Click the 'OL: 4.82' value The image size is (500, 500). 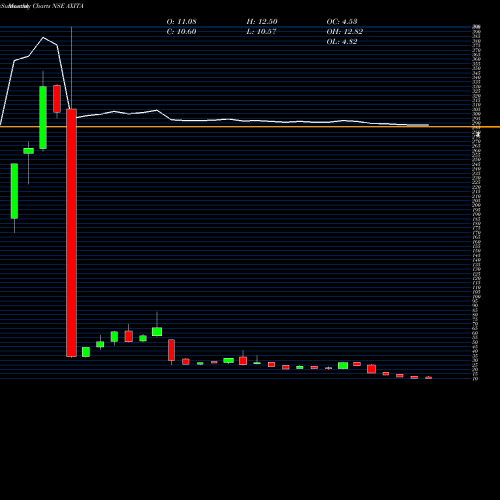(342, 42)
